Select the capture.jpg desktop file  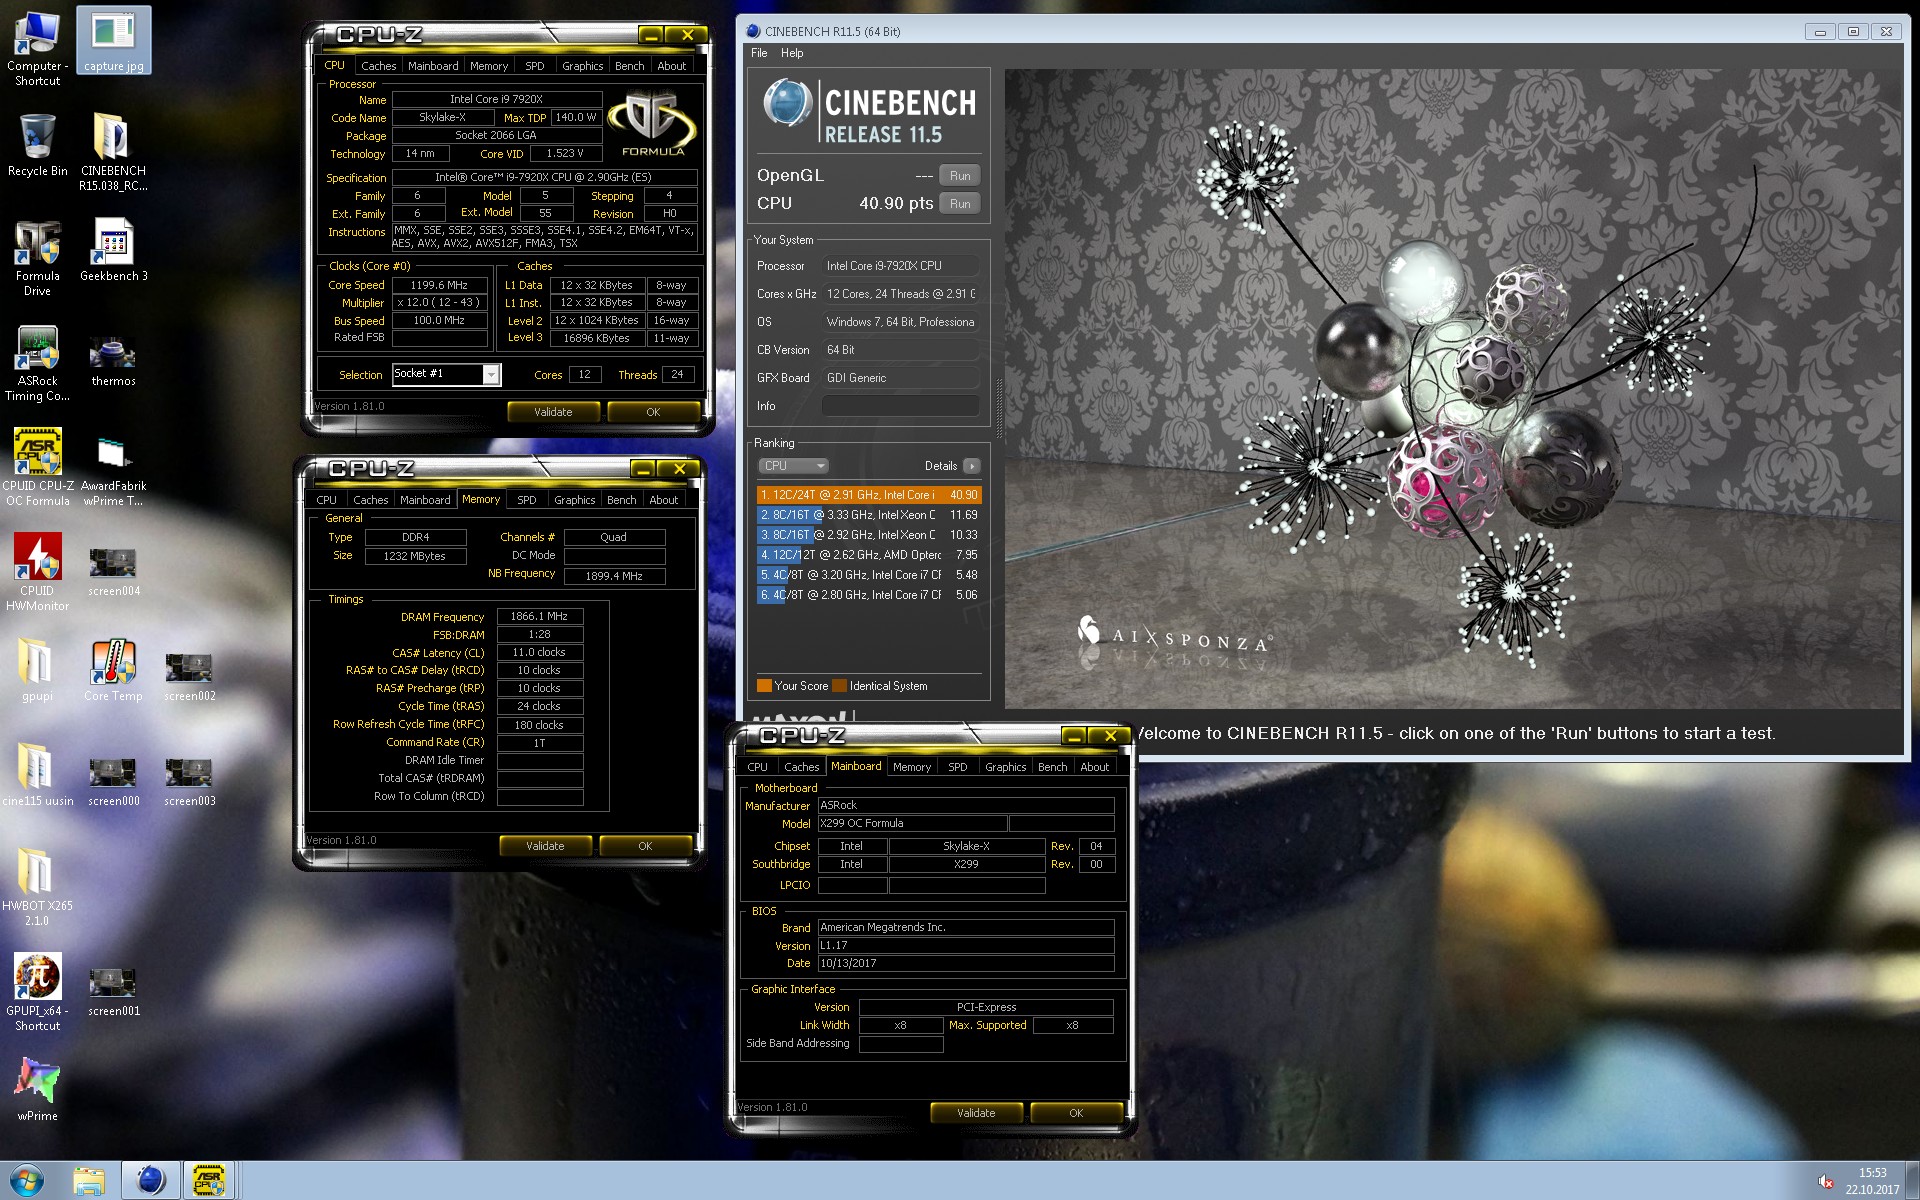[113, 41]
